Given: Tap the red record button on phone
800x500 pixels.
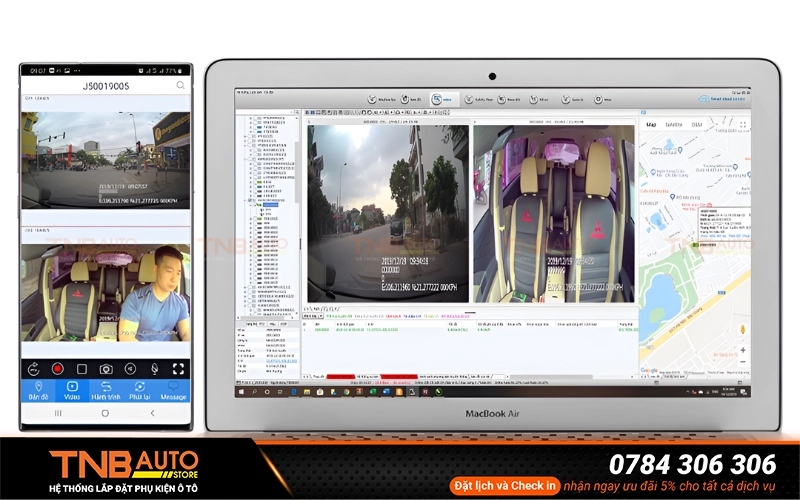Looking at the screenshot, I should pos(57,369).
